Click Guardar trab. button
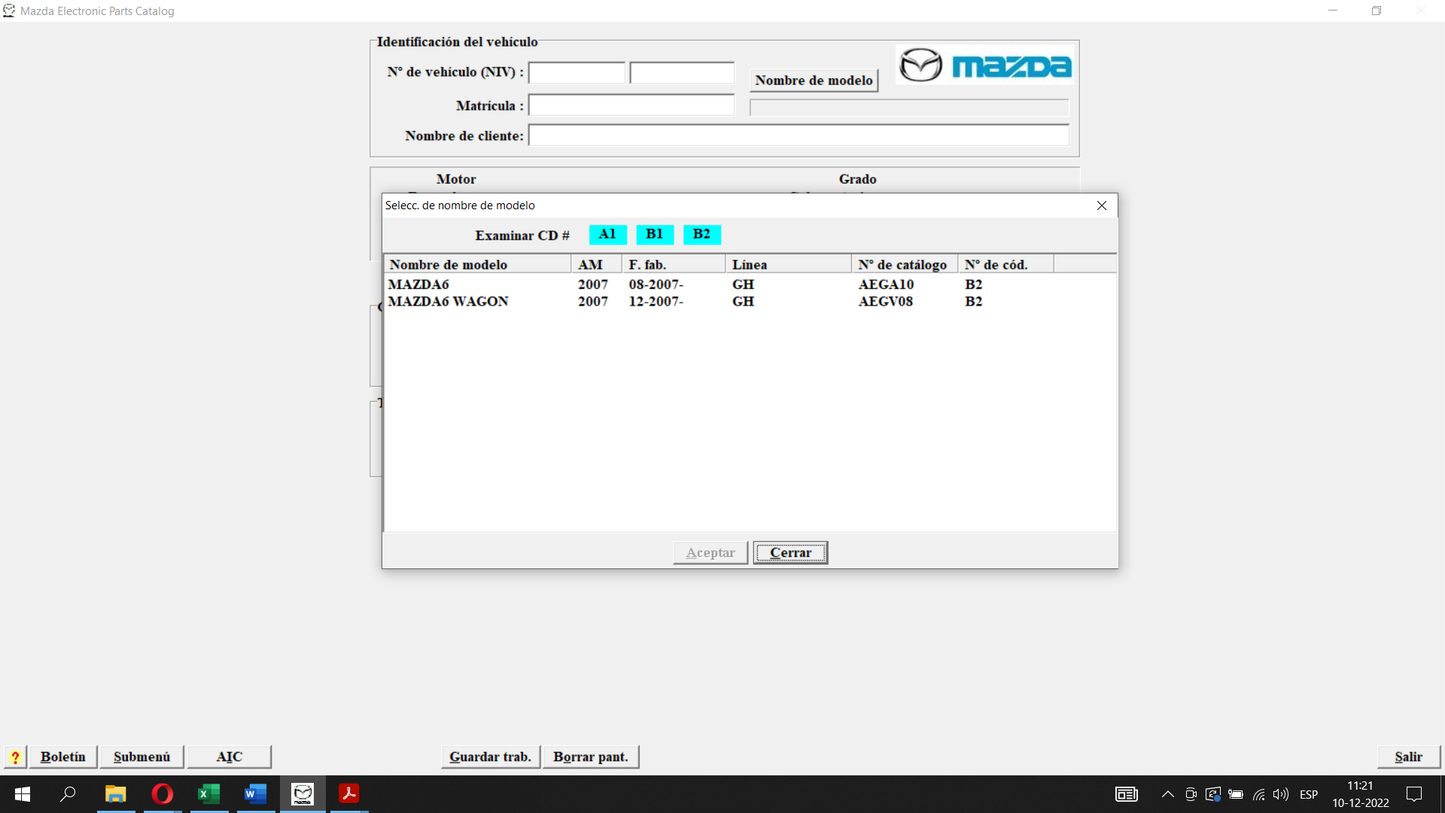 click(490, 757)
